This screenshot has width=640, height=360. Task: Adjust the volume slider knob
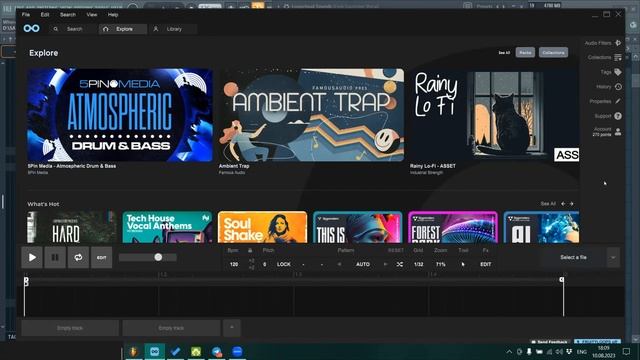pos(158,257)
